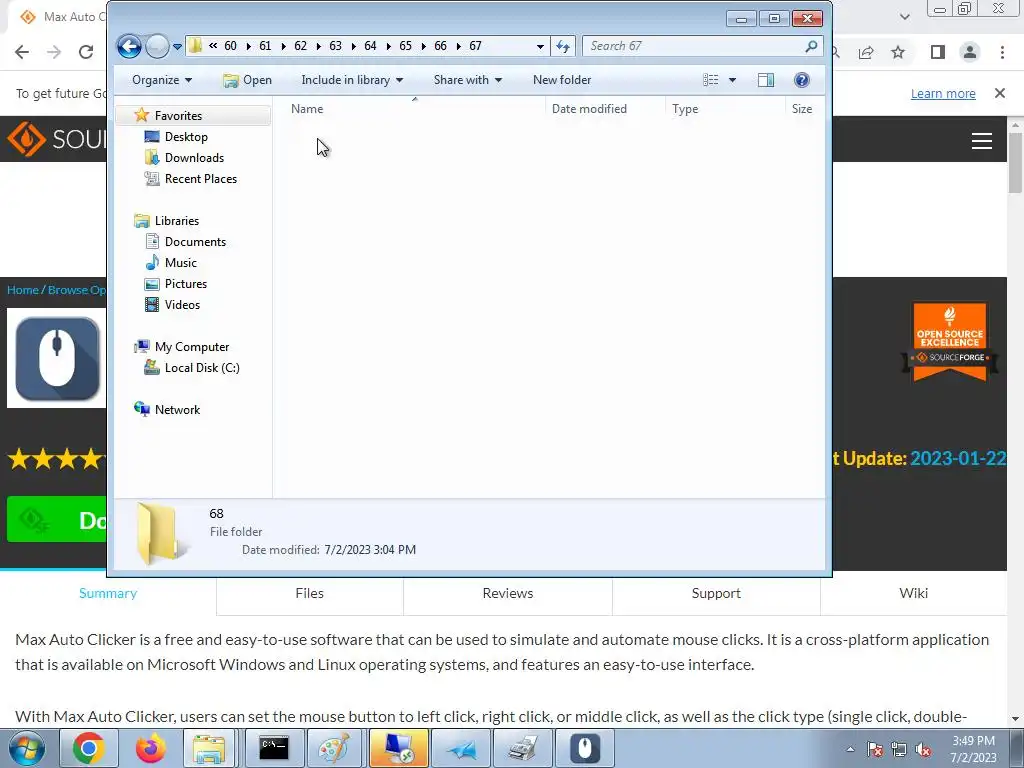Click folder 62 in the address breadcrumb
Screen dimensions: 1024x768
click(300, 46)
